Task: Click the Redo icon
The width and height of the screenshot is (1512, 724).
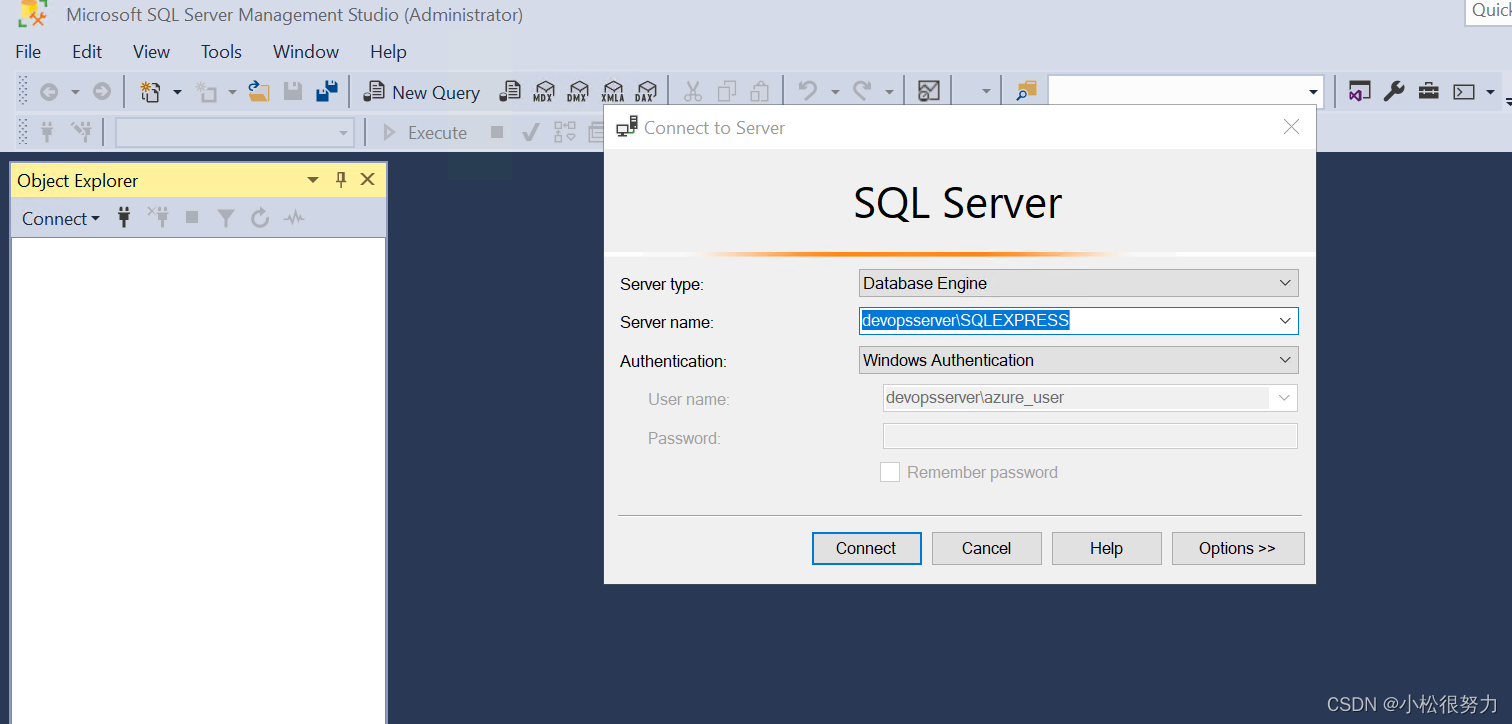Action: point(862,92)
